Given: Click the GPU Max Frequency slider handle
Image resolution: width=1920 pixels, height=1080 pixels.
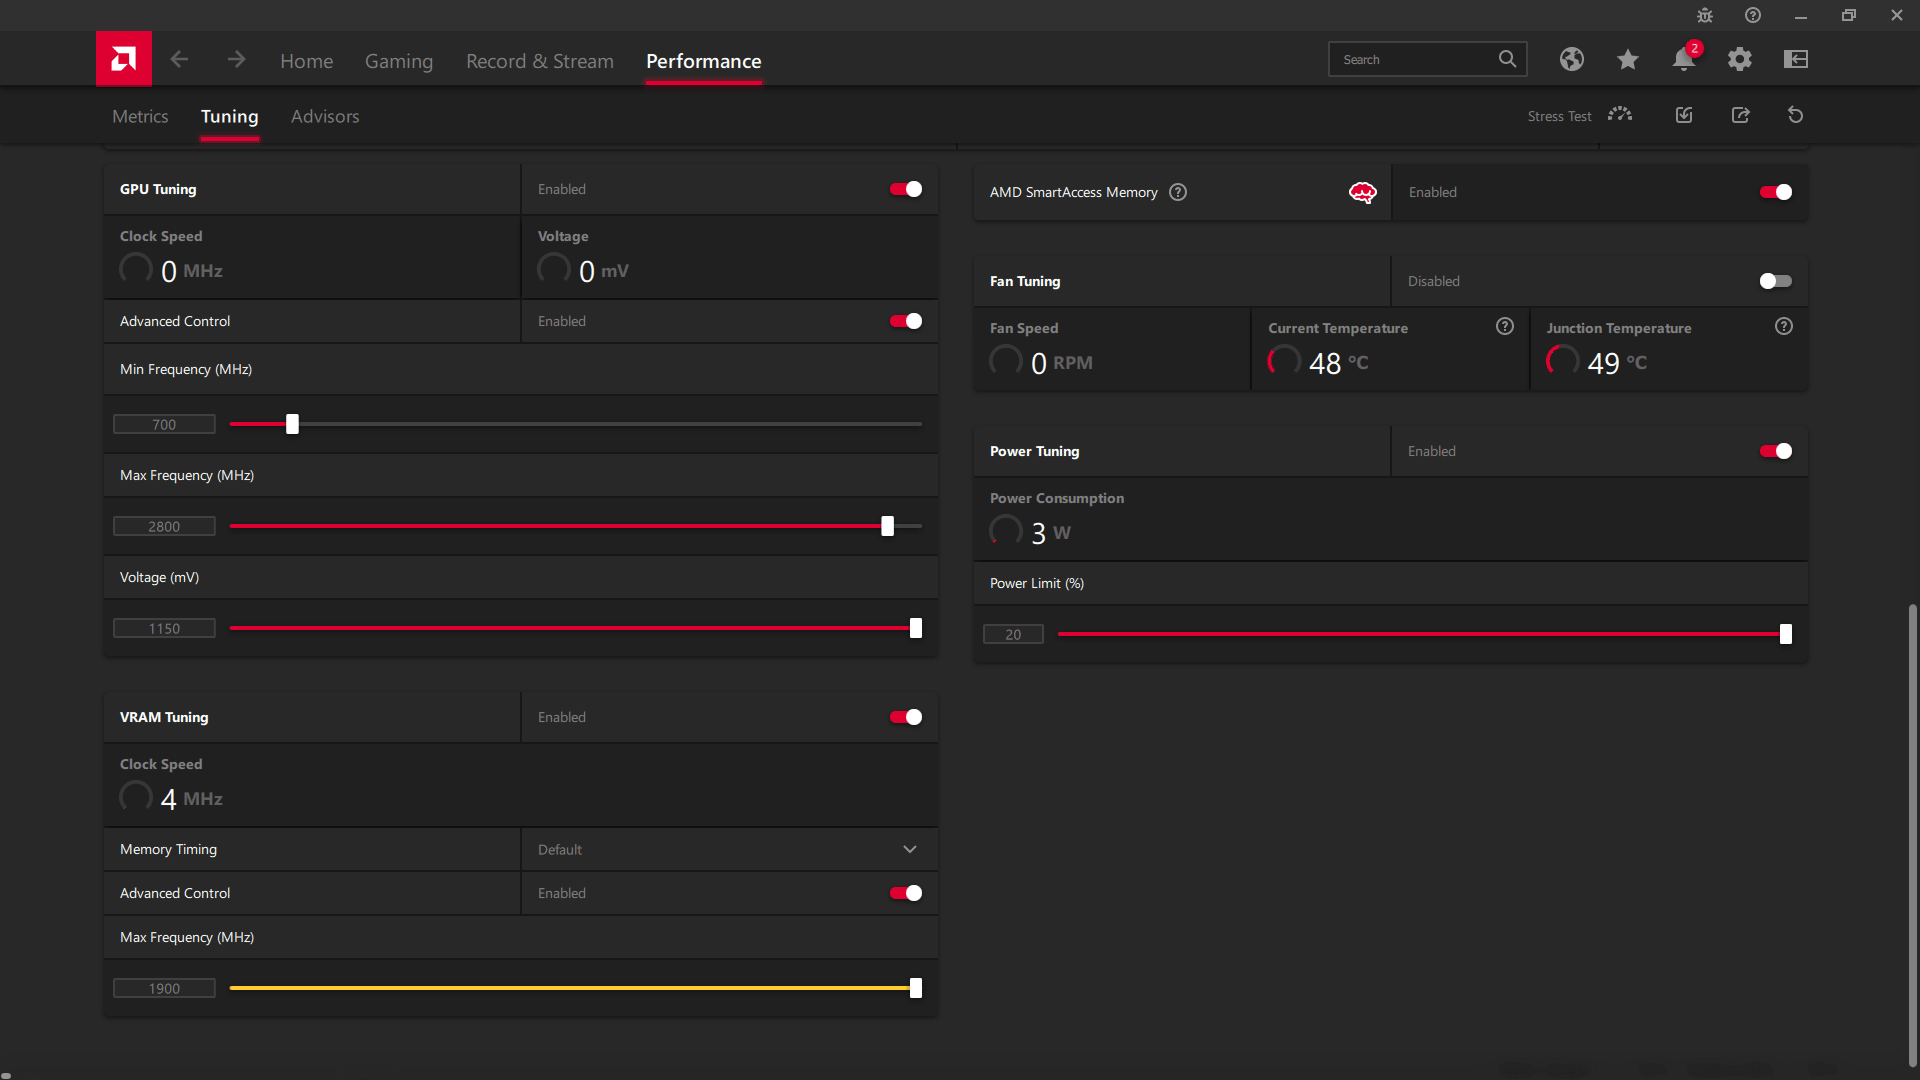Looking at the screenshot, I should (887, 526).
